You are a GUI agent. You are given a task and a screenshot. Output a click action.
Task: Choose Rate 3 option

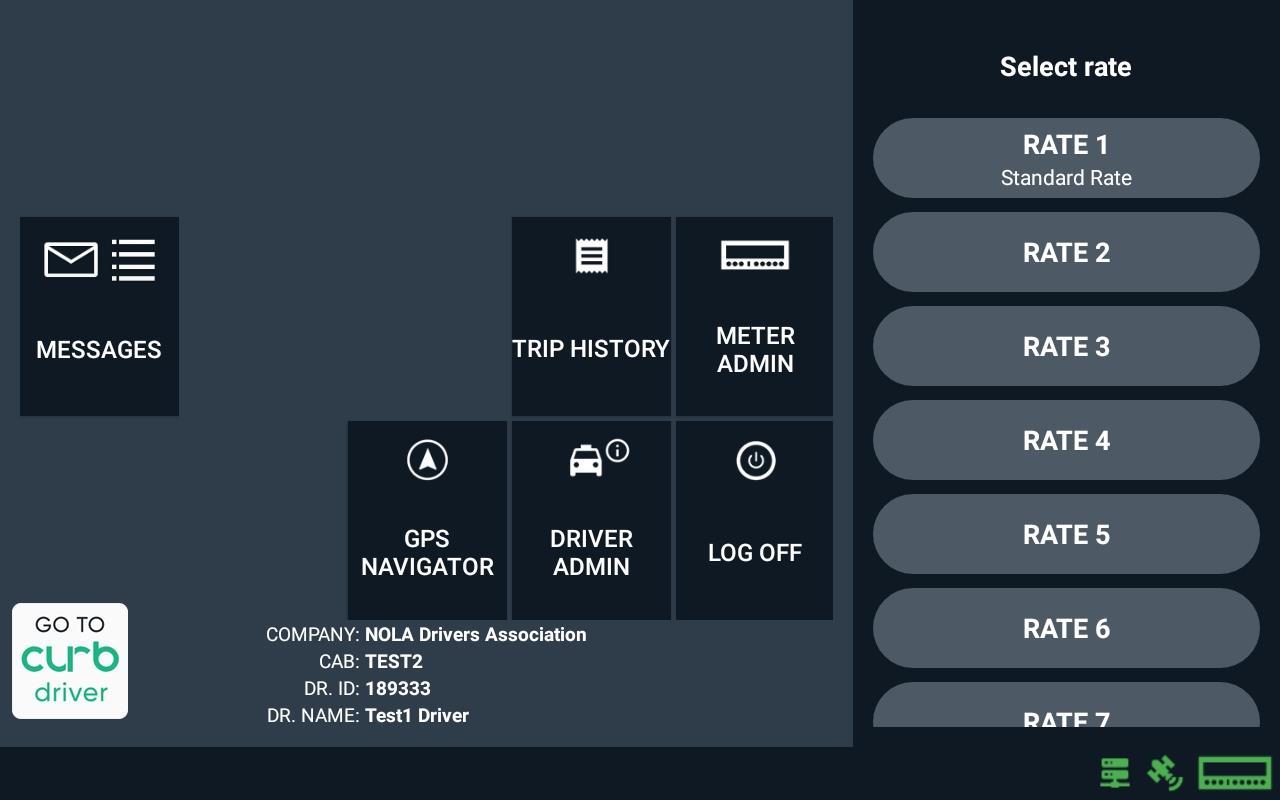point(1066,346)
